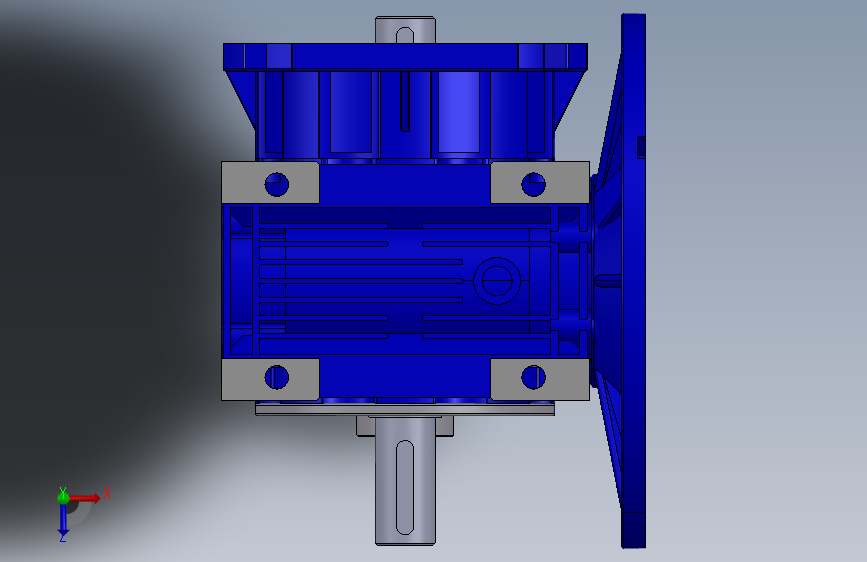Image resolution: width=867 pixels, height=562 pixels.
Task: Click the green Y axis dot of the triad
Action: [63, 498]
